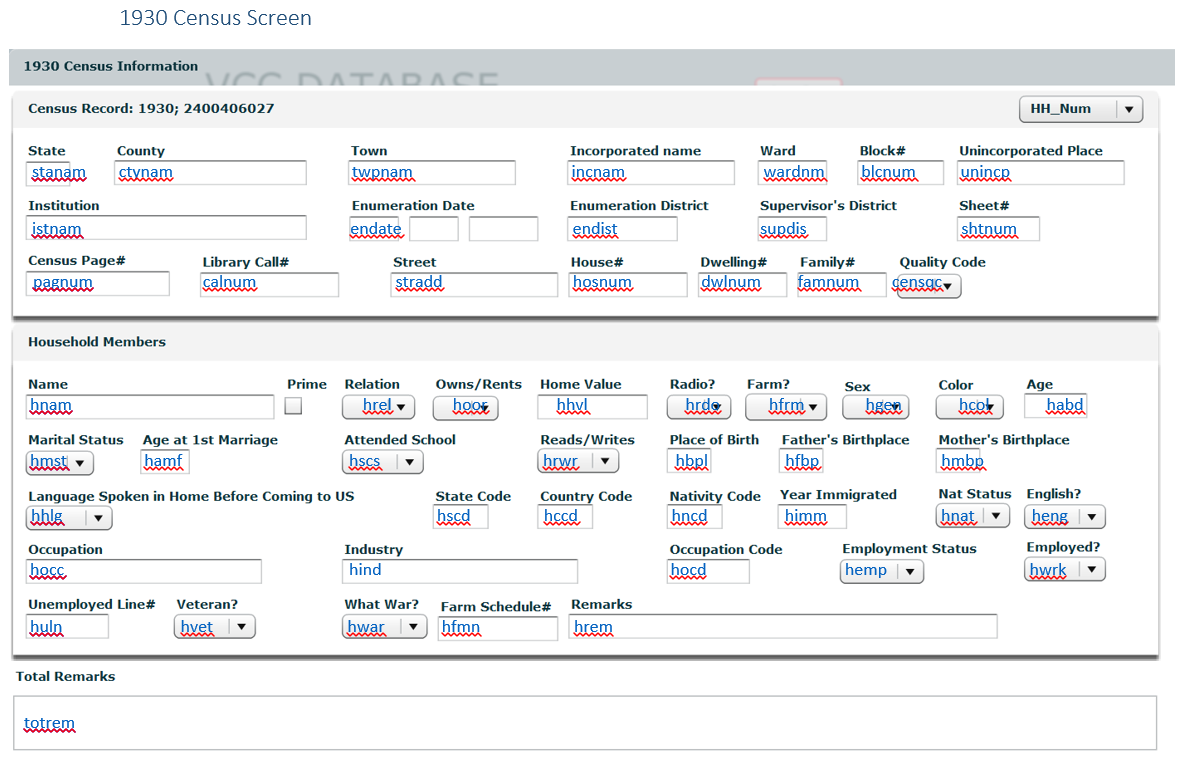
Task: Click the State input field
Action: 58,173
